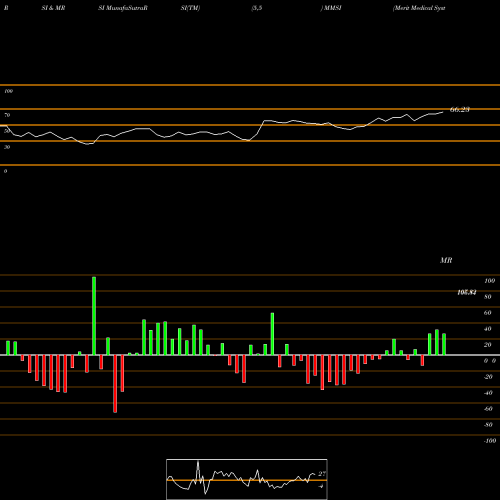Screen dimensions: 500x500
Task: Click the '-80' label on MR axis
Action: point(488,425)
